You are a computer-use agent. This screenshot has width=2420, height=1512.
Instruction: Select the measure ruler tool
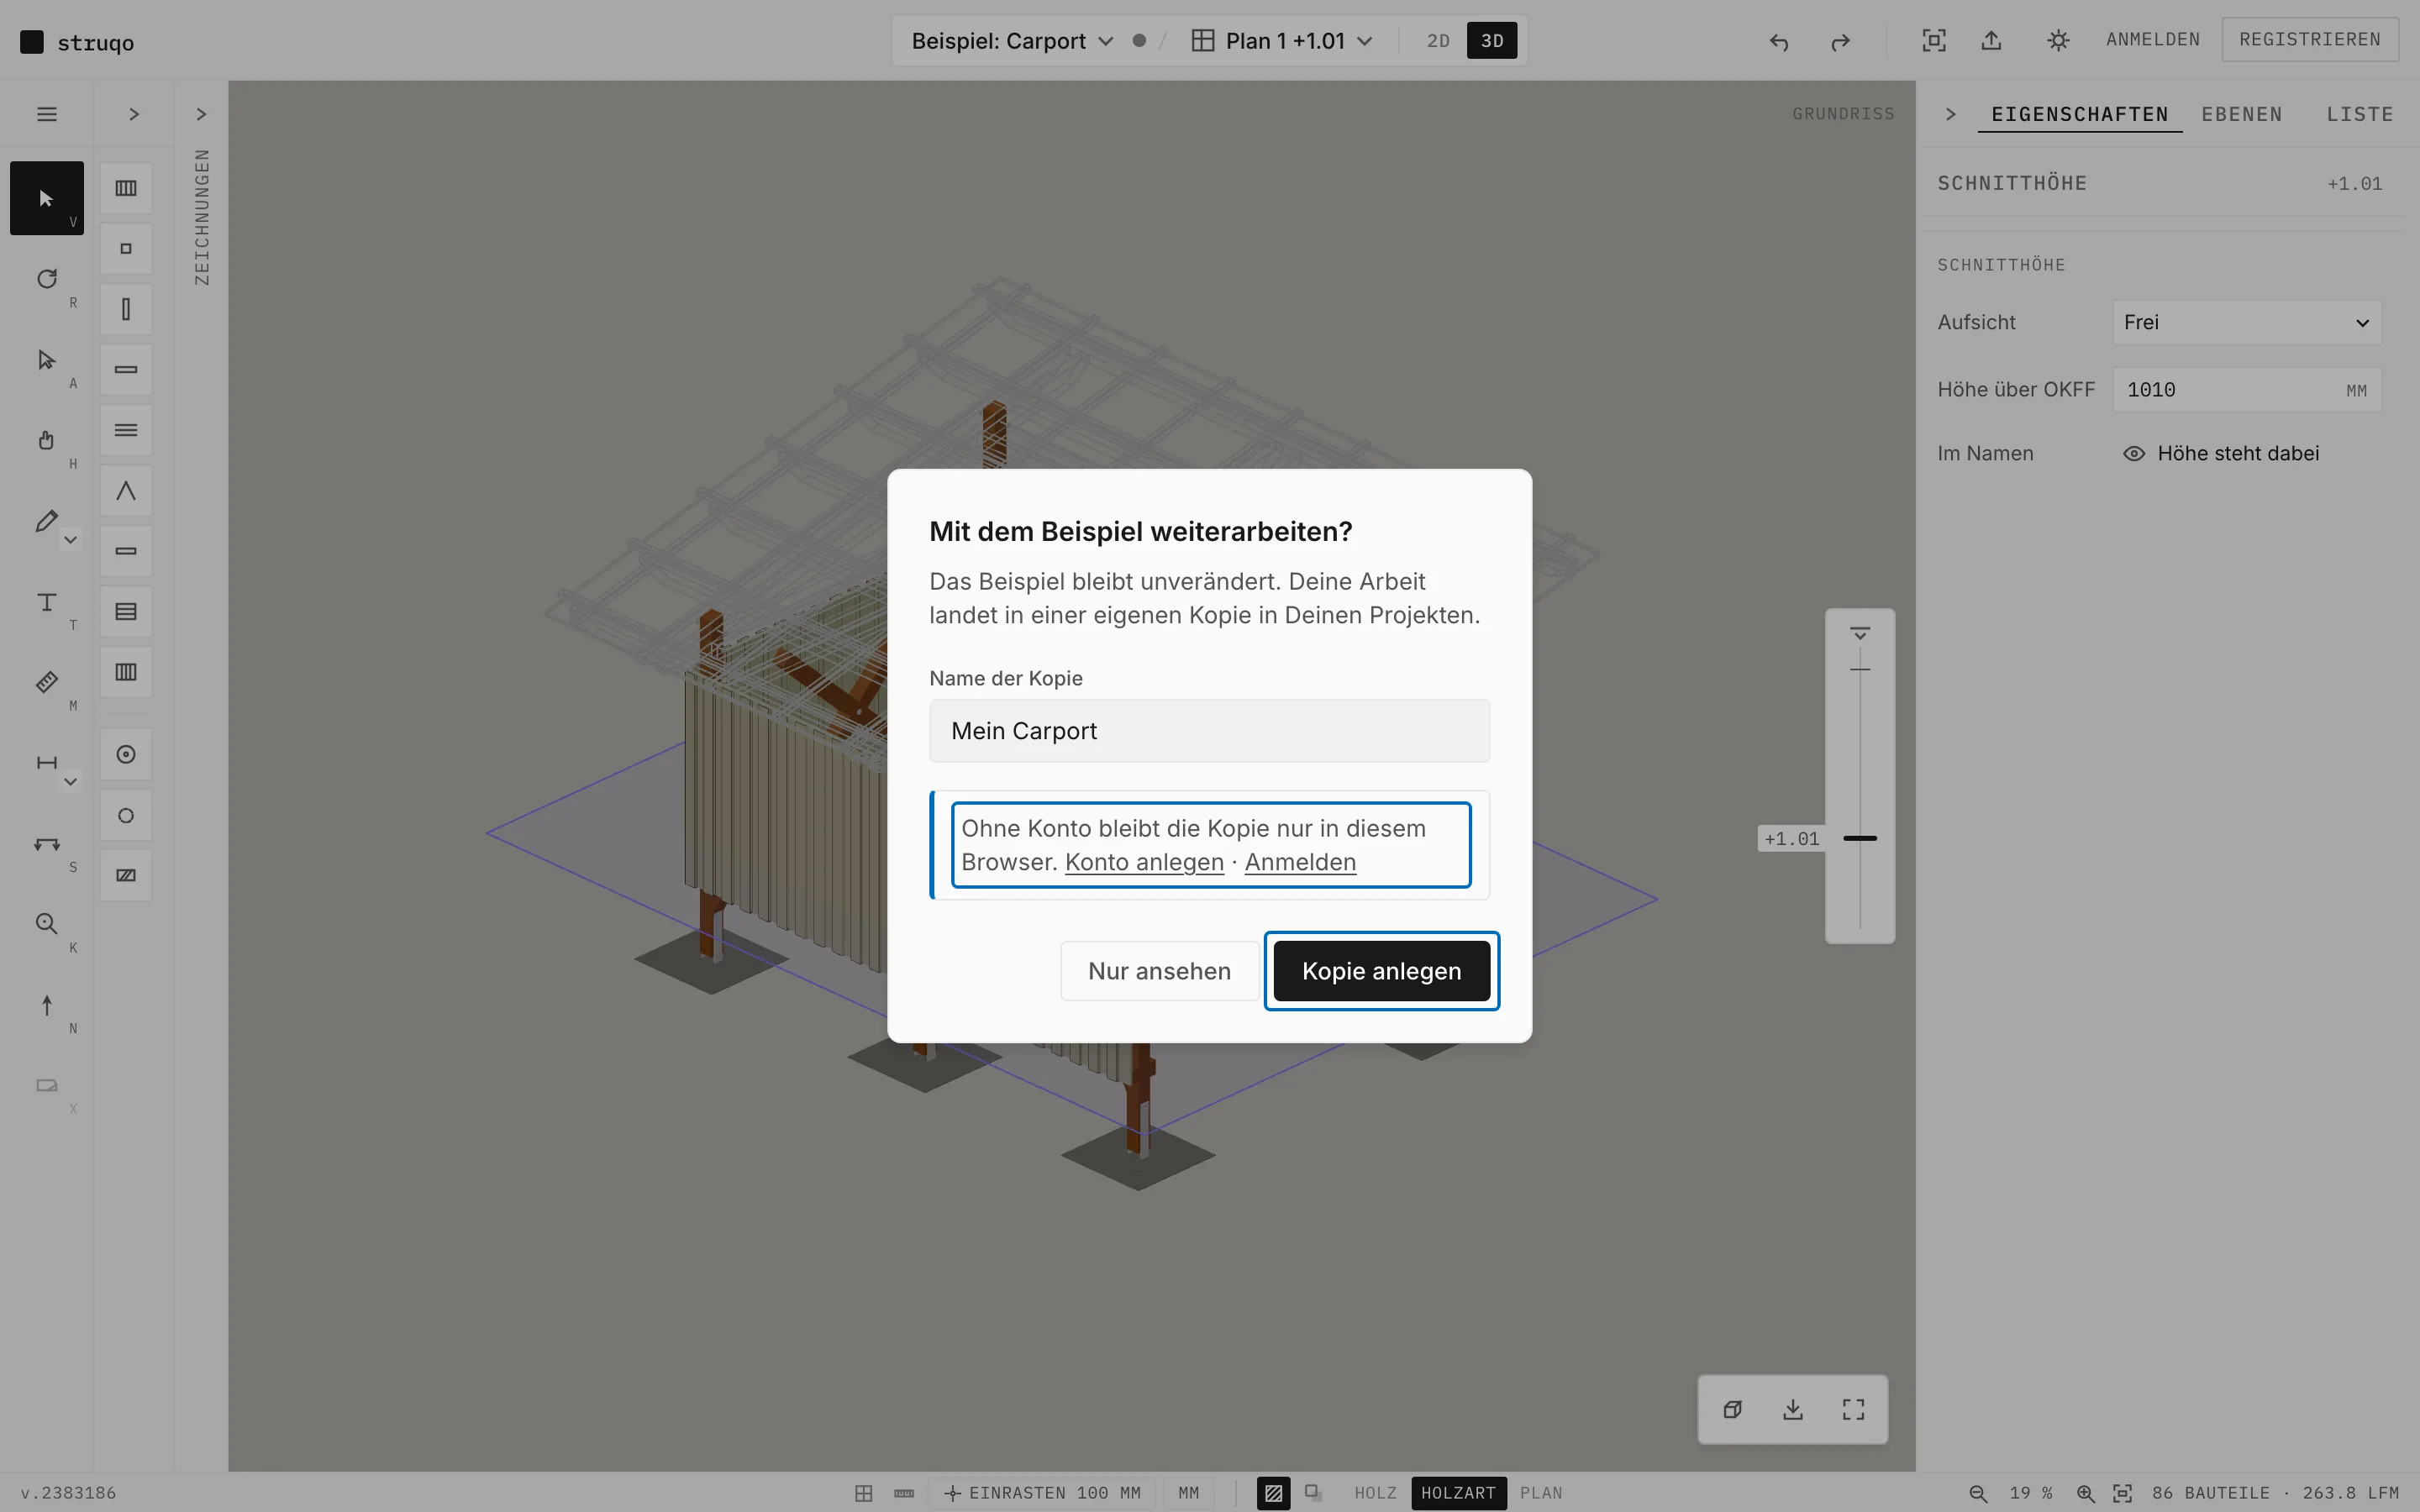pos(47,682)
